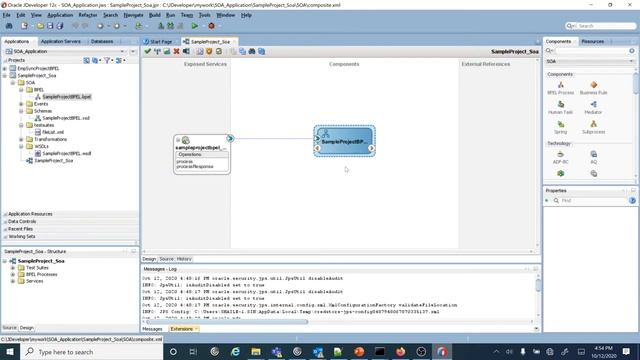Expand the Transformations folder
This screenshot has height=360, width=640.
click(21, 140)
